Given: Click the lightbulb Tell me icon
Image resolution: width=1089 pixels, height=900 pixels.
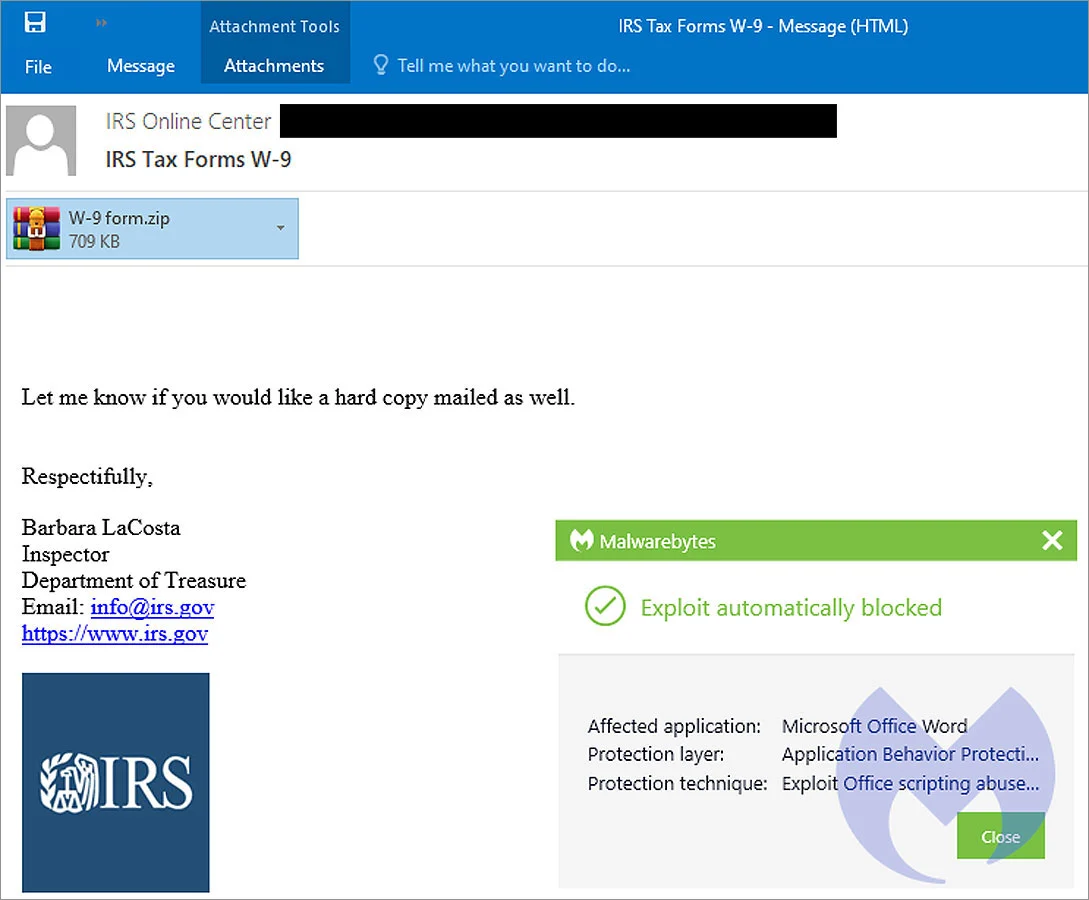Looking at the screenshot, I should (x=381, y=65).
